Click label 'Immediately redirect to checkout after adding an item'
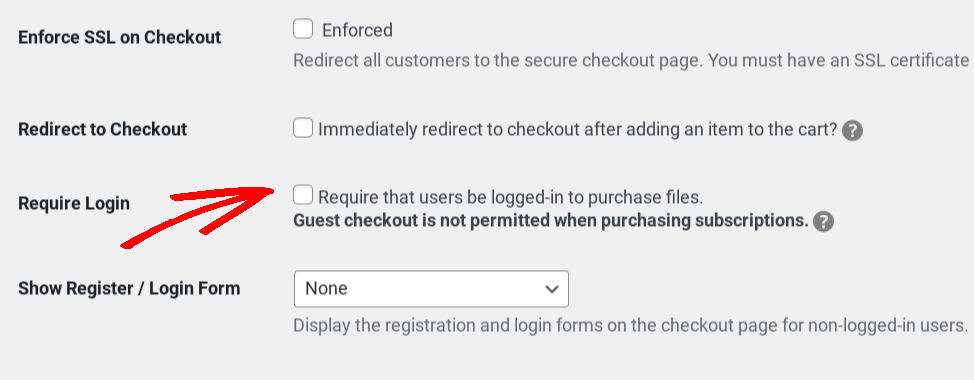This screenshot has height=380, width=974. (x=578, y=130)
